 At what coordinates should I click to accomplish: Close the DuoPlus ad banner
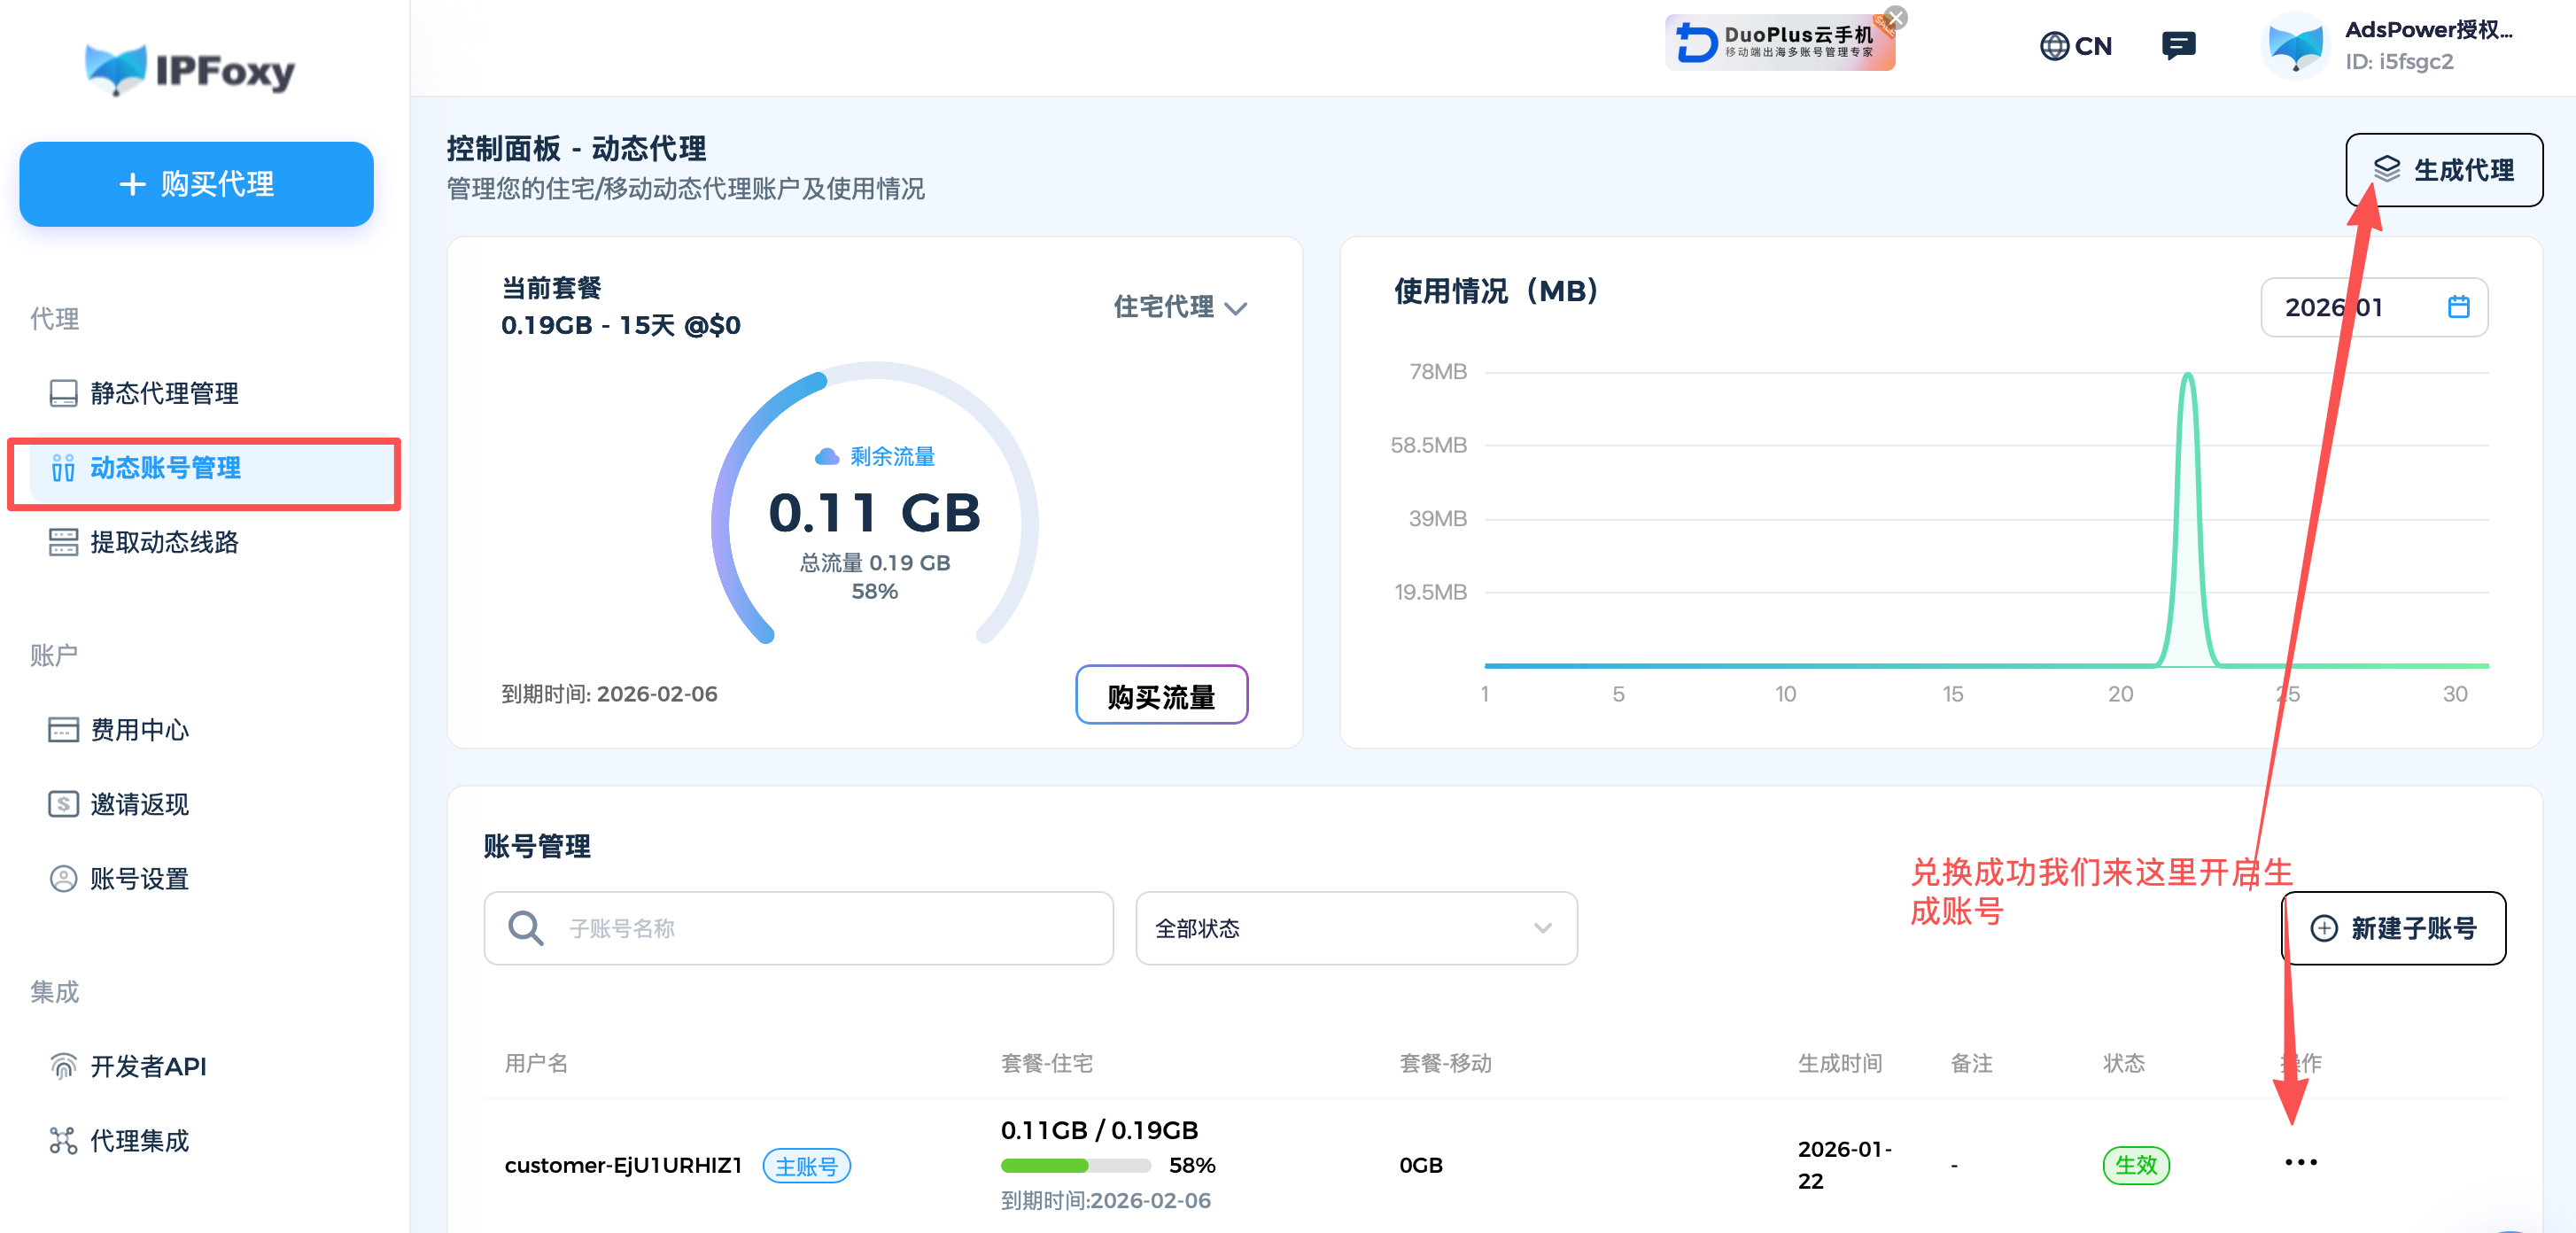pos(1896,17)
